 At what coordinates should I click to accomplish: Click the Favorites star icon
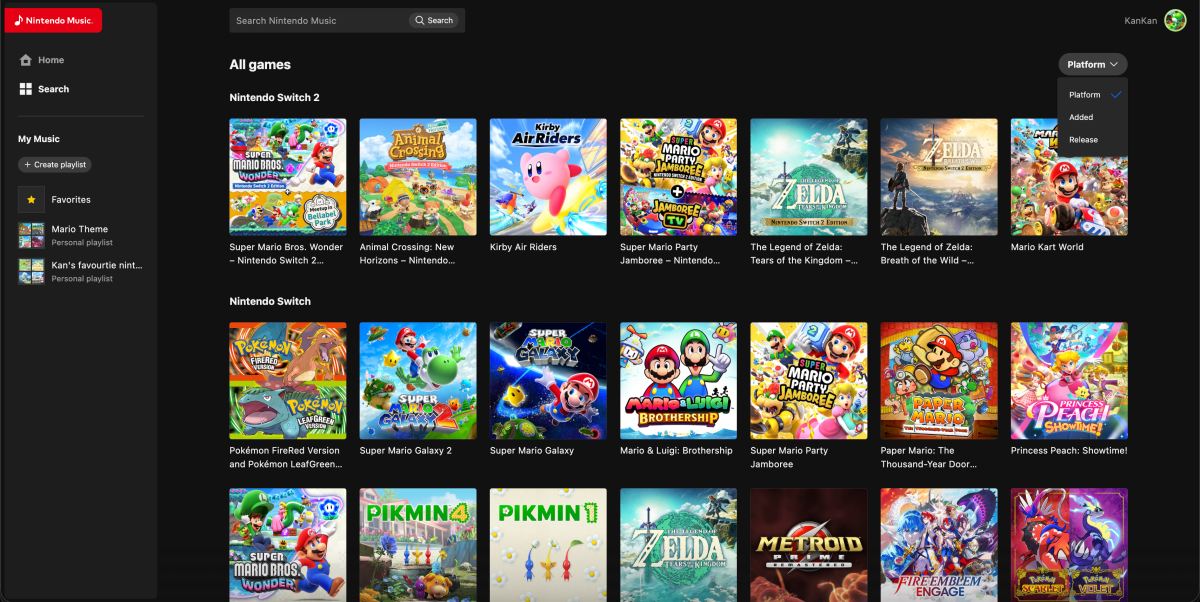tap(31, 200)
